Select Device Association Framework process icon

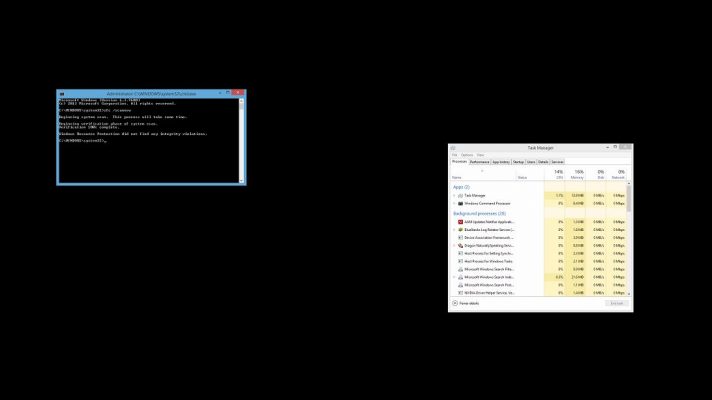[460, 237]
